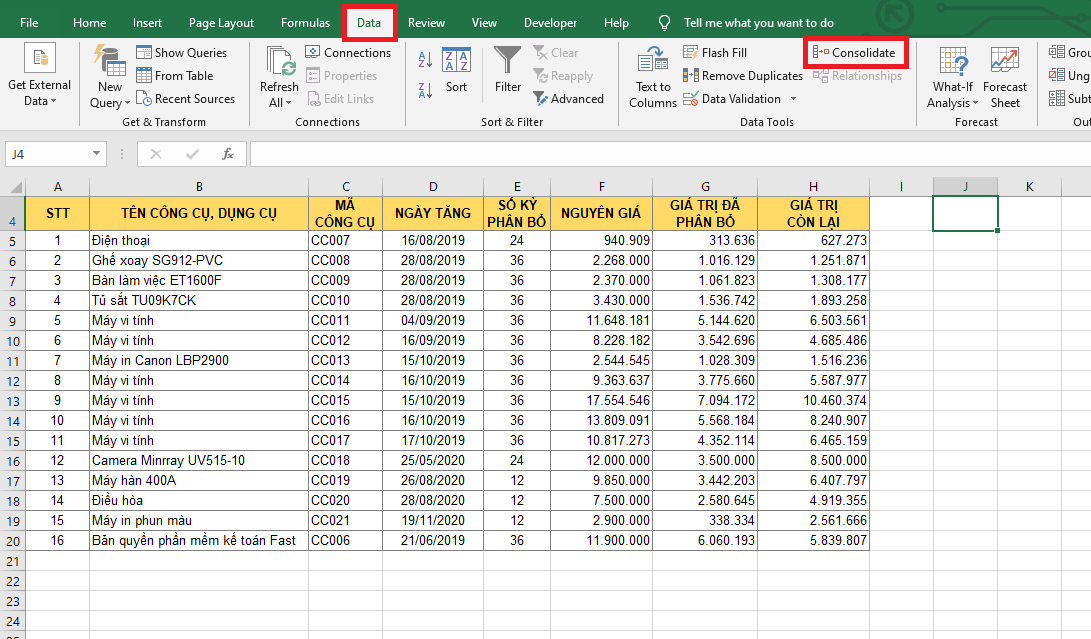1091x639 pixels.
Task: Click the Flash Fill button
Action: tap(714, 53)
